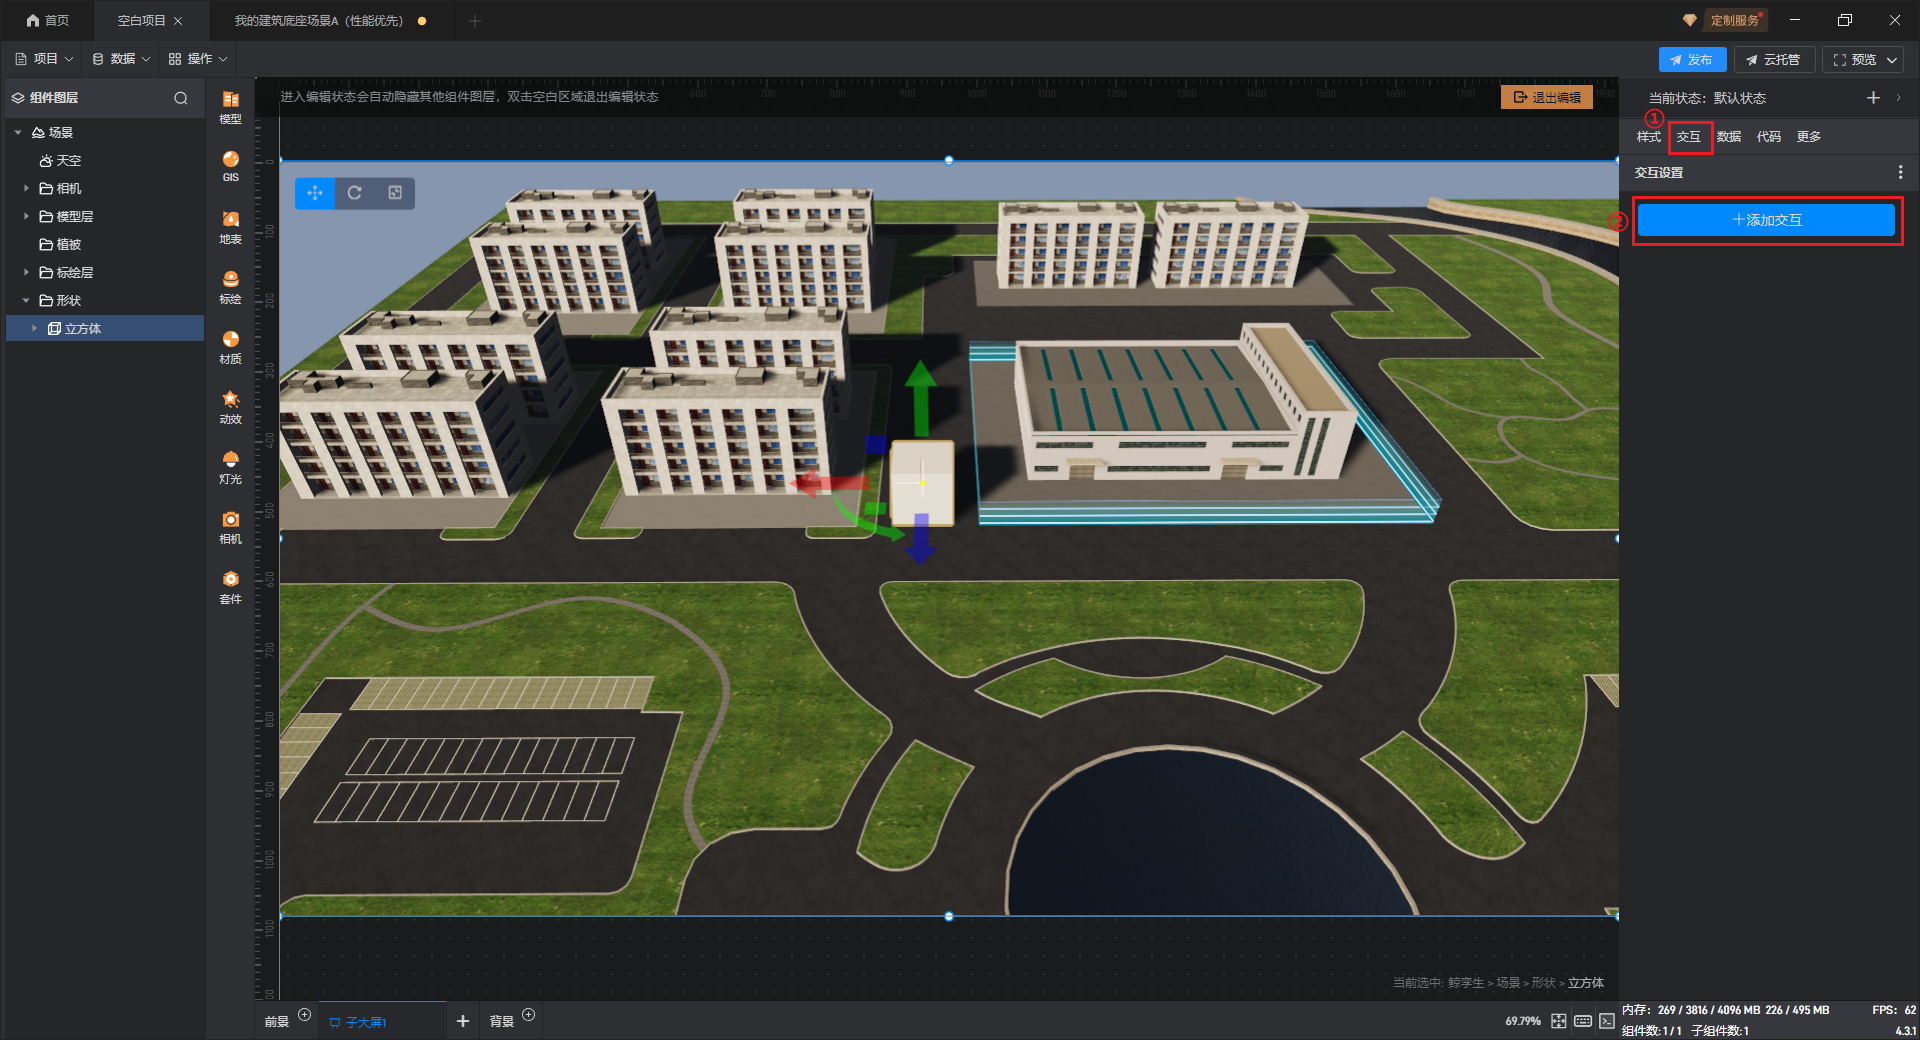Switch to the 数据 tab in right panel
The width and height of the screenshot is (1920, 1040).
pos(1729,137)
